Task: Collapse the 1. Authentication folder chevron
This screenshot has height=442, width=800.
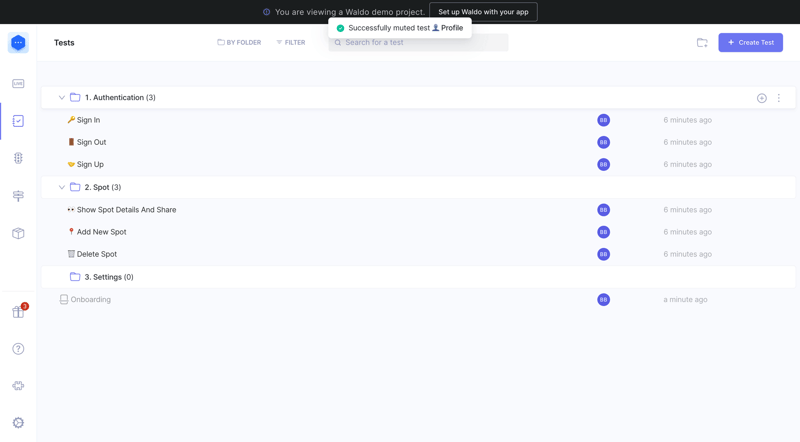Action: pos(62,97)
